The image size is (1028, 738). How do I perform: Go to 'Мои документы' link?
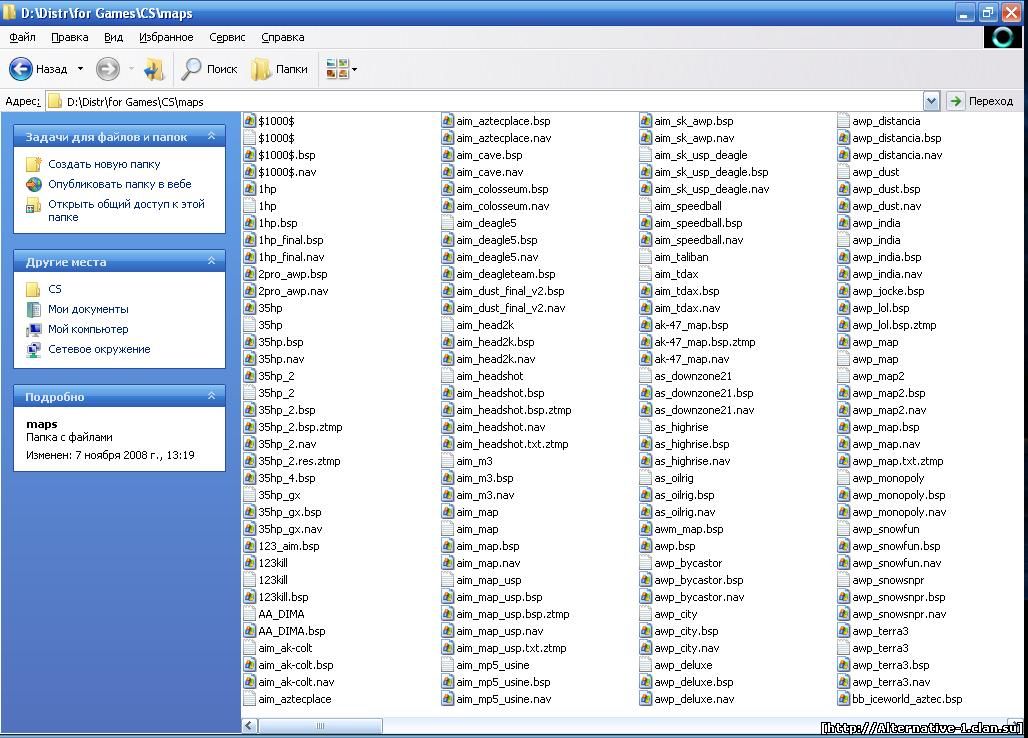89,309
